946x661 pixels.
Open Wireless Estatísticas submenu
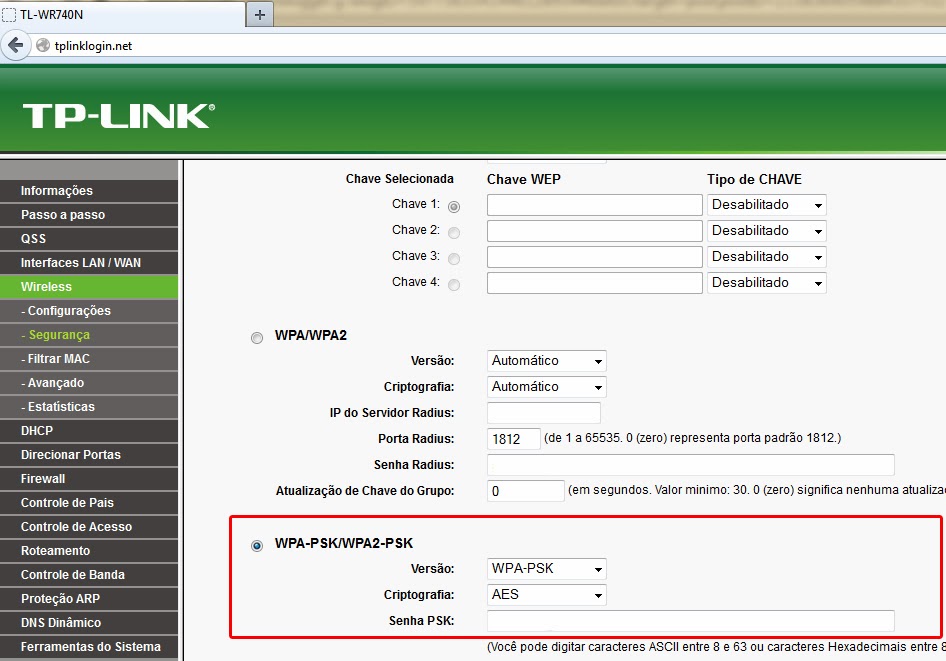89,407
